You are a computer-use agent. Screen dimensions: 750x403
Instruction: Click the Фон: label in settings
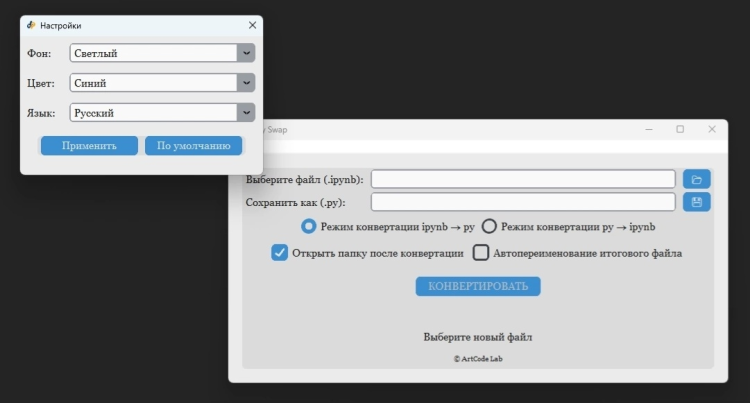39,54
